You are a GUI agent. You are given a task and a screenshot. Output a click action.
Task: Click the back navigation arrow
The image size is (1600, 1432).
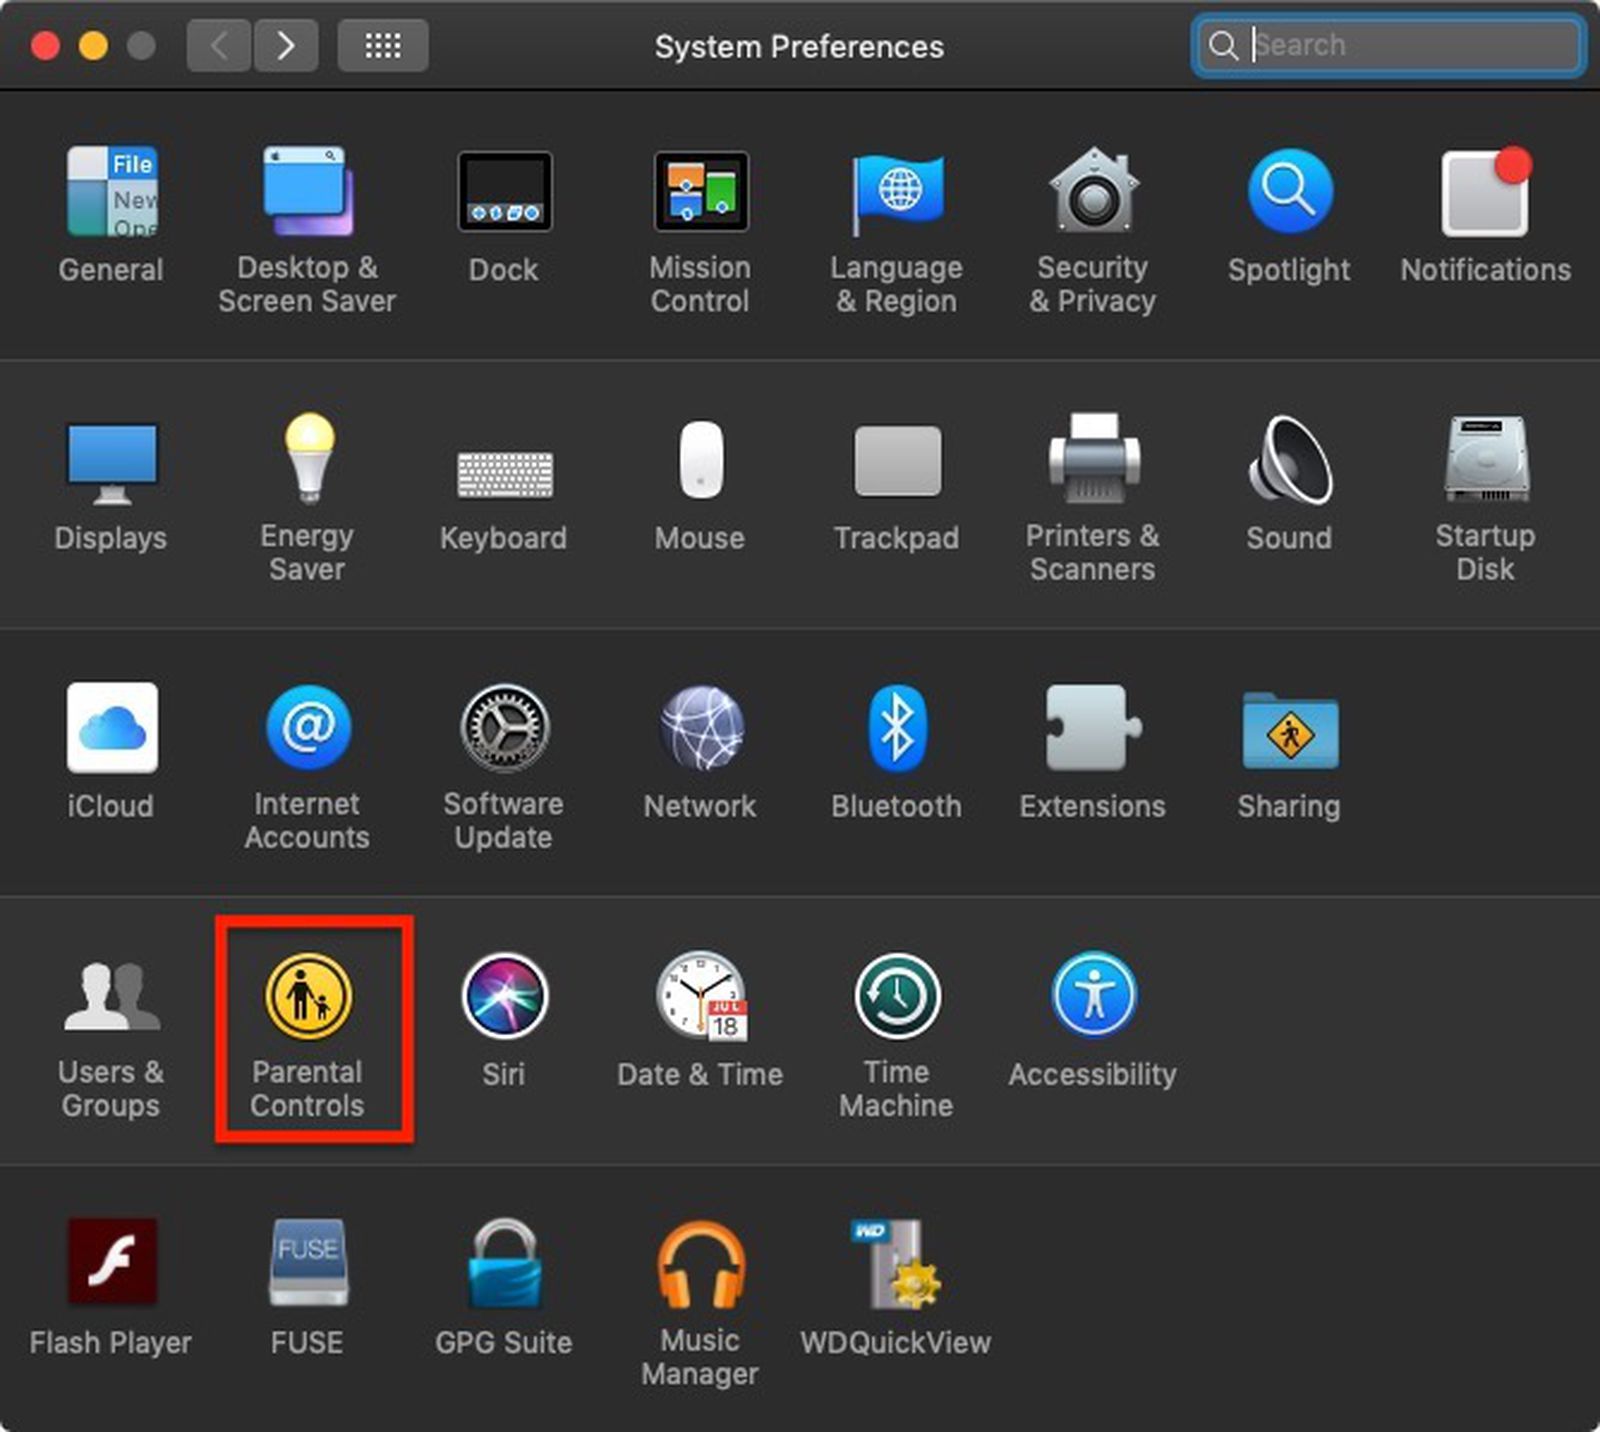click(x=218, y=45)
